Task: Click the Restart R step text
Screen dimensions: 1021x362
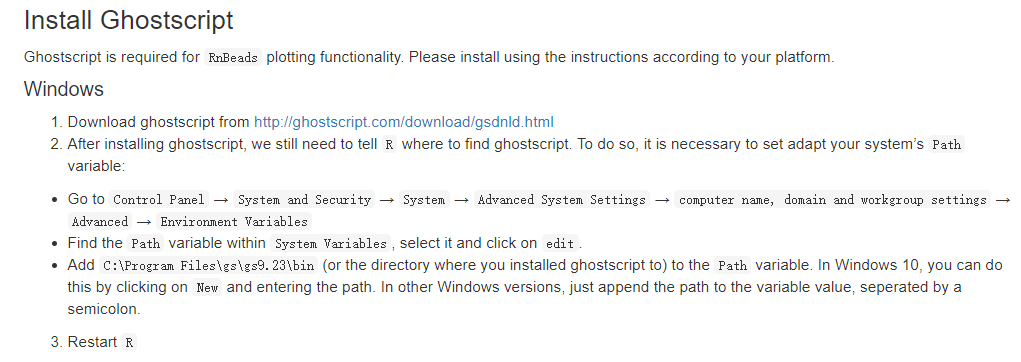Action: click(102, 342)
